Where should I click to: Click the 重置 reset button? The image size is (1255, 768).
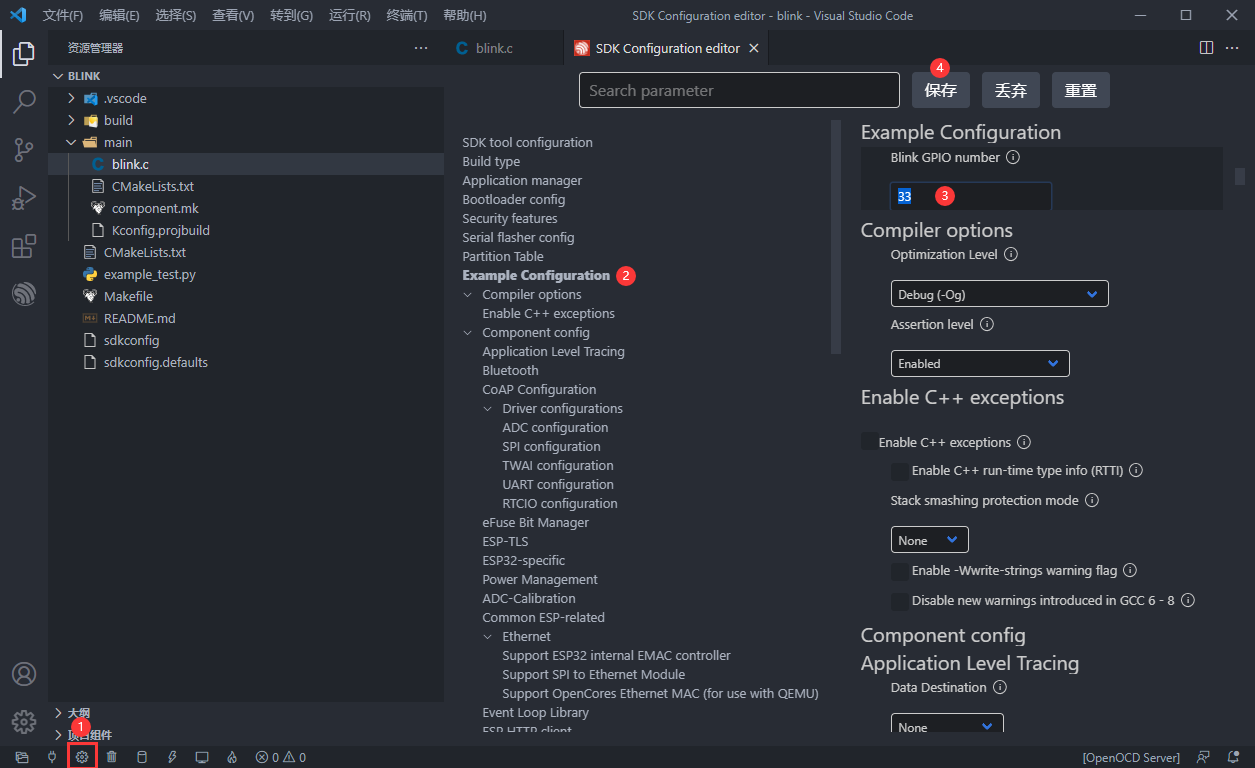point(1081,90)
